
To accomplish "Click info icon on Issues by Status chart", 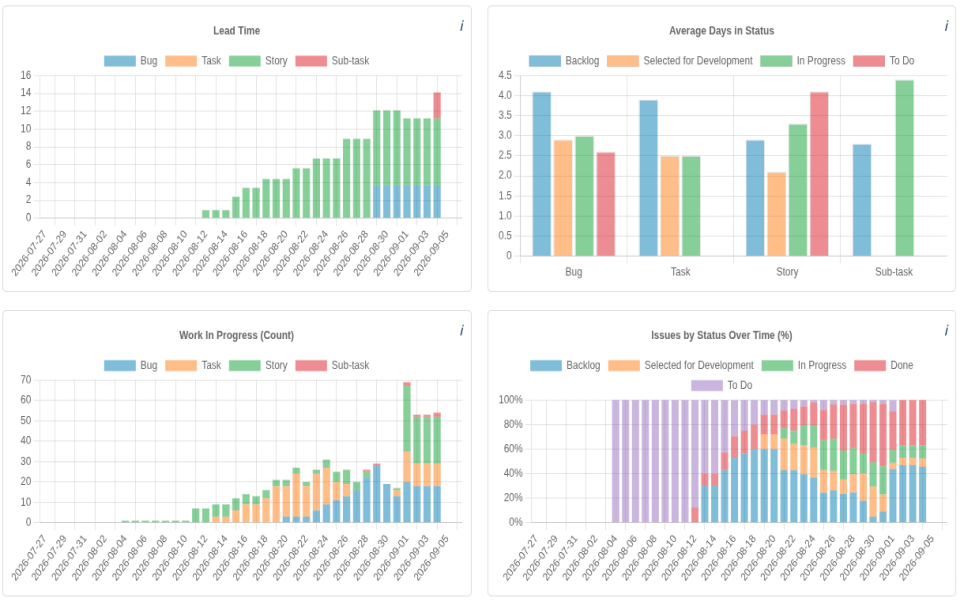I will 947,331.
